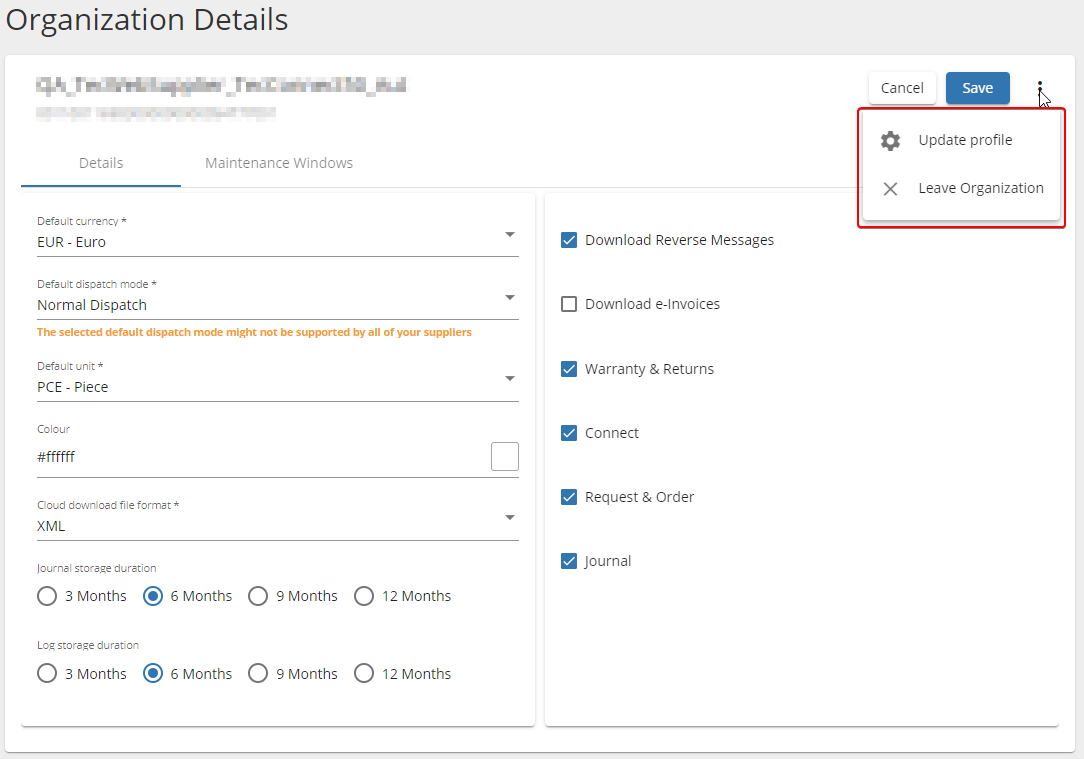1084x759 pixels.
Task: Click the X icon beside Leave Organization
Action: click(890, 188)
